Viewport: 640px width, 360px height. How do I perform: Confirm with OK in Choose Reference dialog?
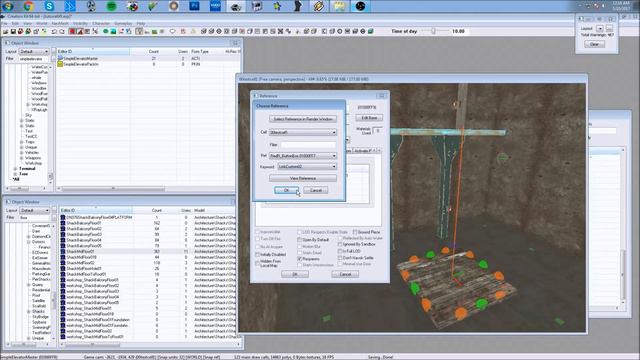[x=286, y=190]
